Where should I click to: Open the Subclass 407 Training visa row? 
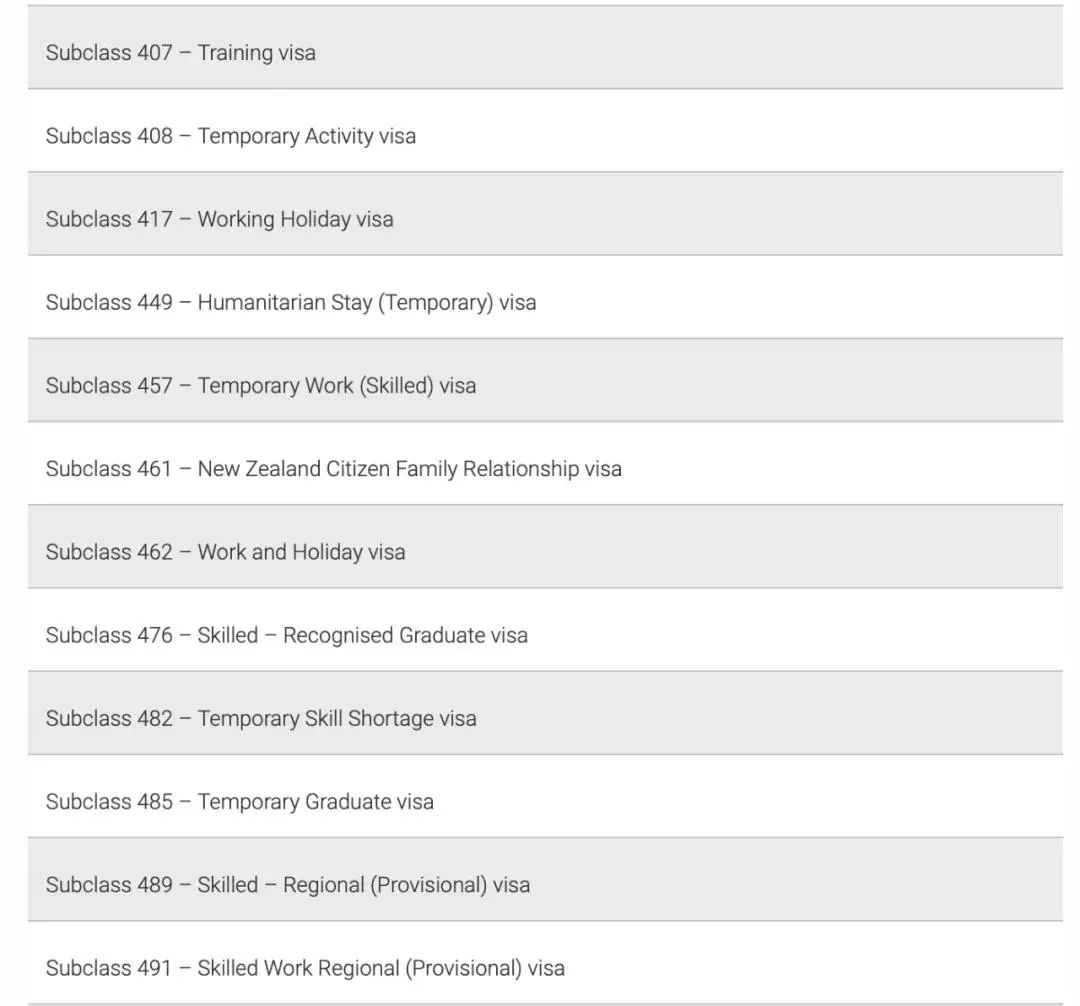(x=545, y=48)
